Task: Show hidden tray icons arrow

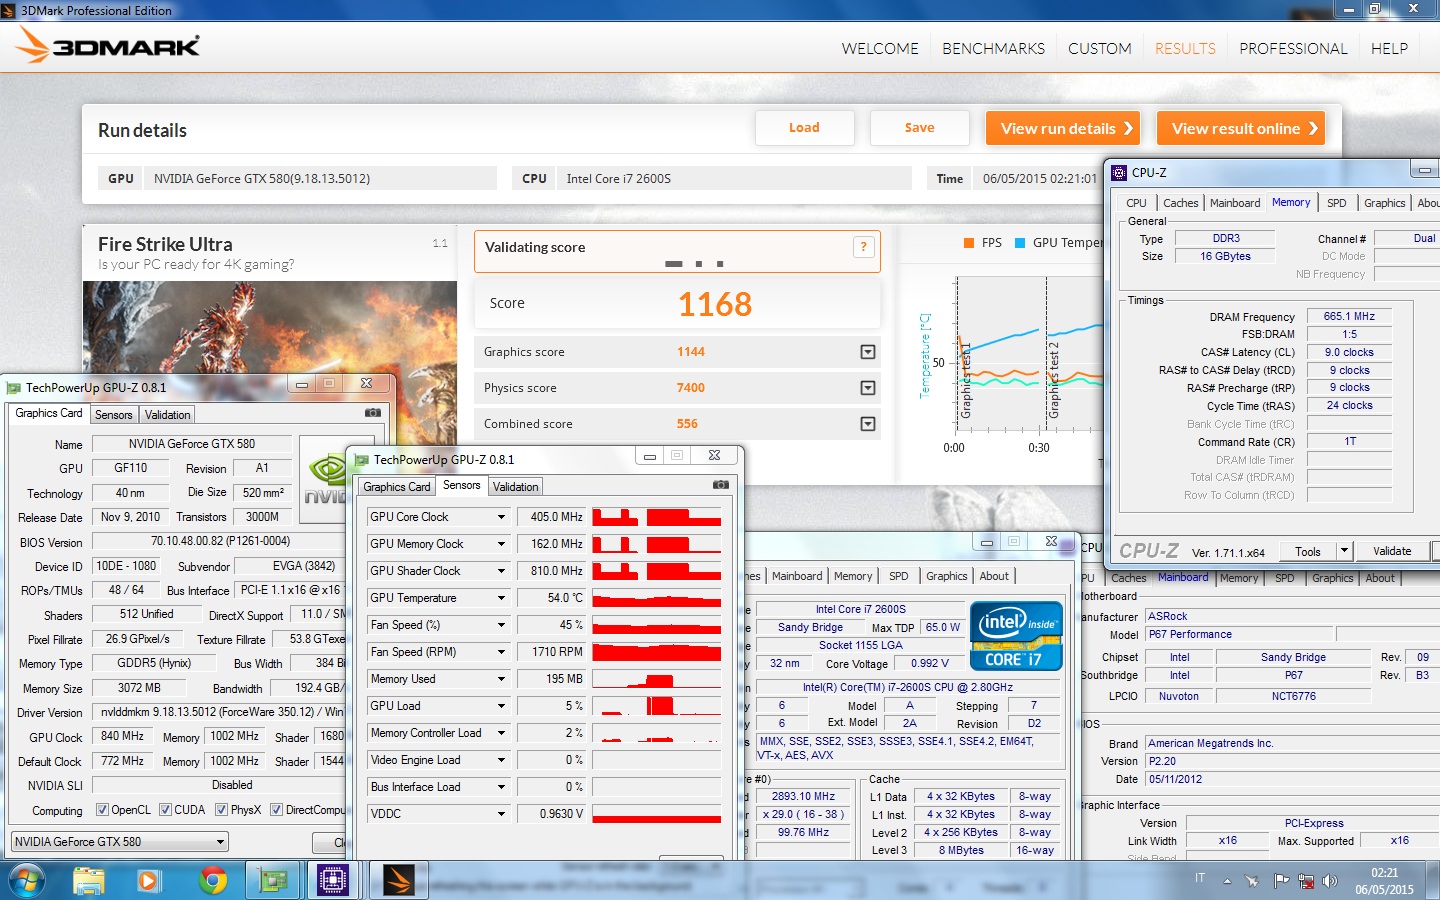Action: (x=1227, y=881)
